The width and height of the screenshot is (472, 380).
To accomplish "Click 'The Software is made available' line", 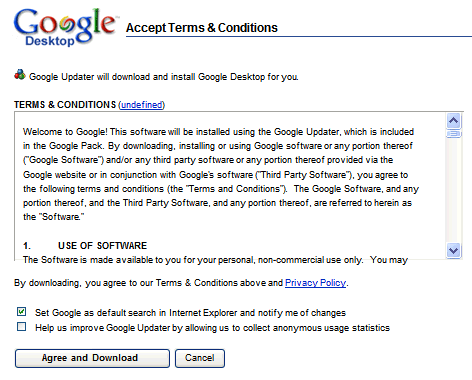I will pos(215,260).
